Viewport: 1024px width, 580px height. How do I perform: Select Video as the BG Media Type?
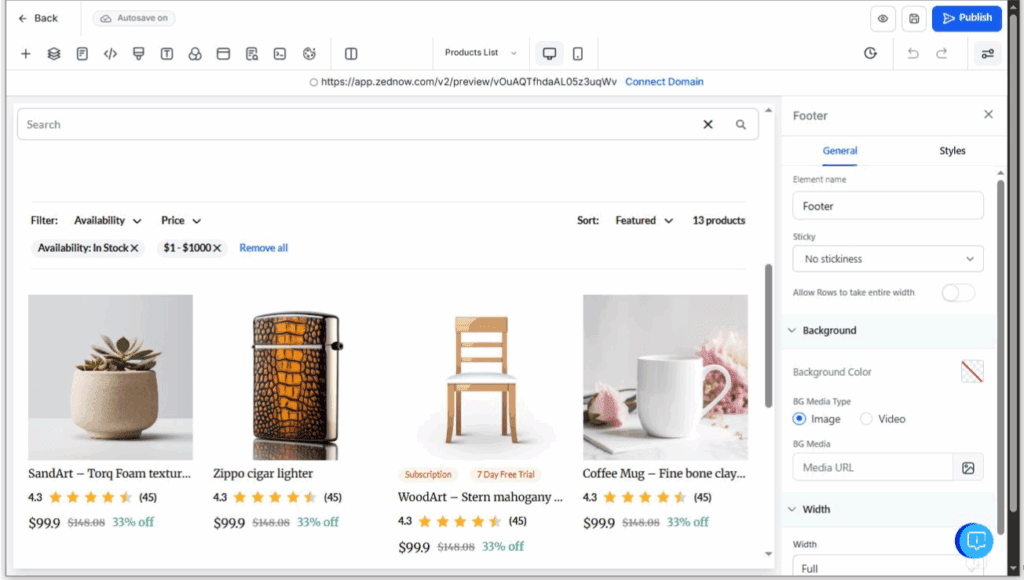[865, 419]
